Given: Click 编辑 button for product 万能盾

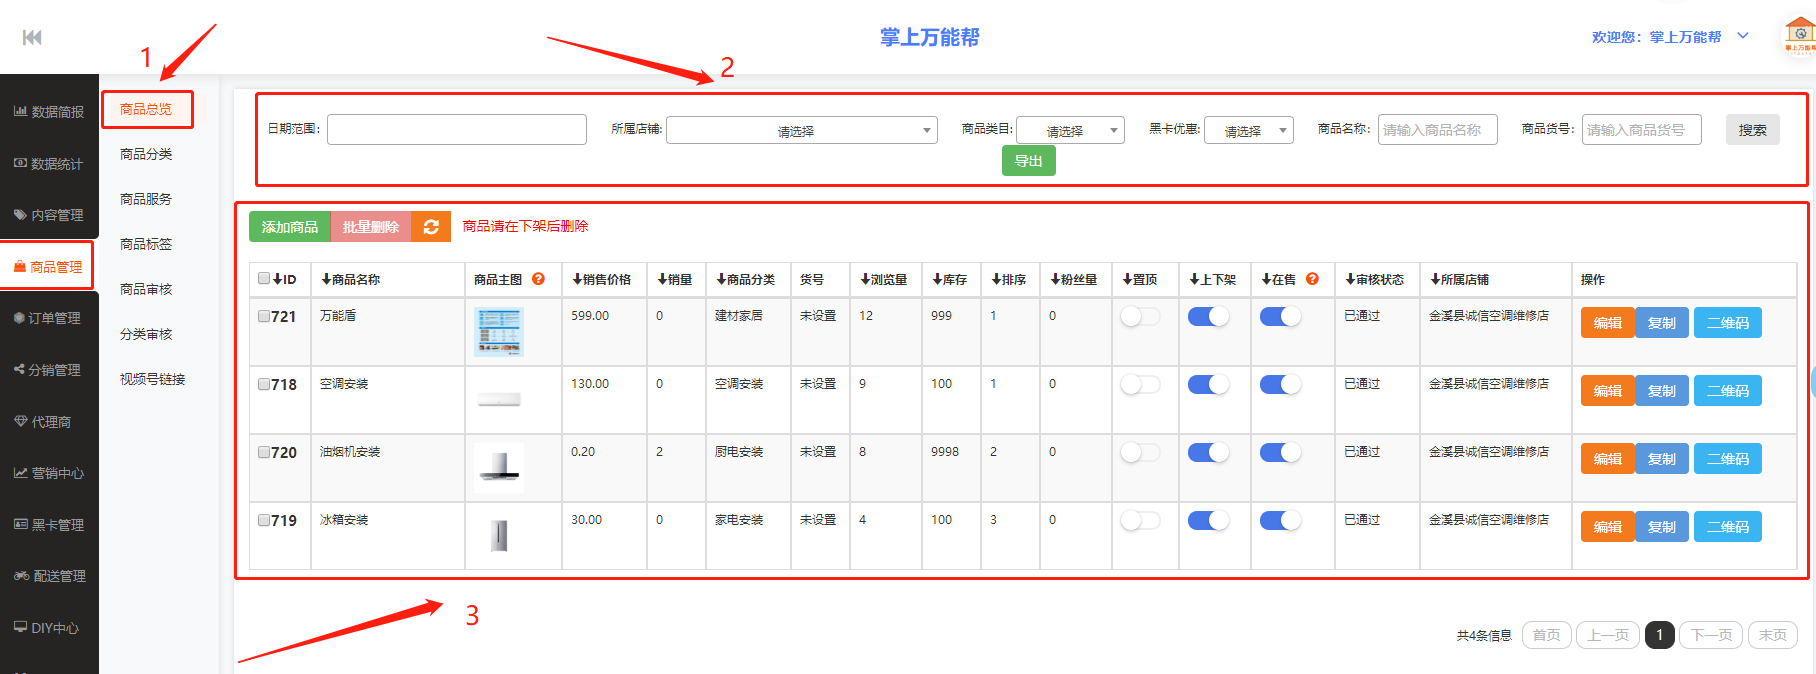Looking at the screenshot, I should pos(1607,323).
